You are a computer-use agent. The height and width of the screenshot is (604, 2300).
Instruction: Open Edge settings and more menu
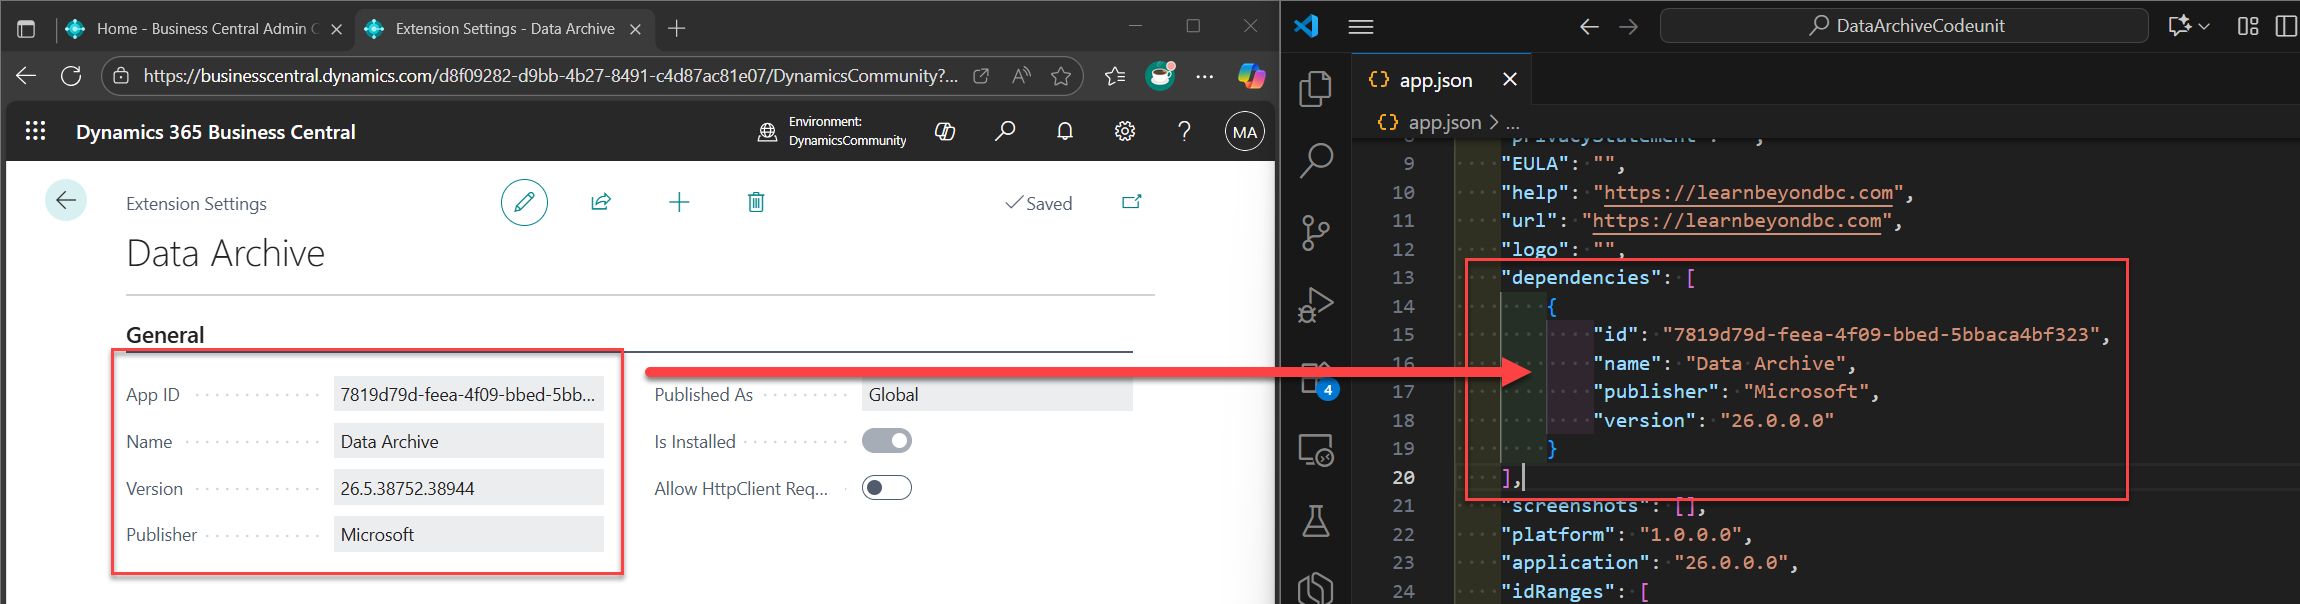point(1205,76)
